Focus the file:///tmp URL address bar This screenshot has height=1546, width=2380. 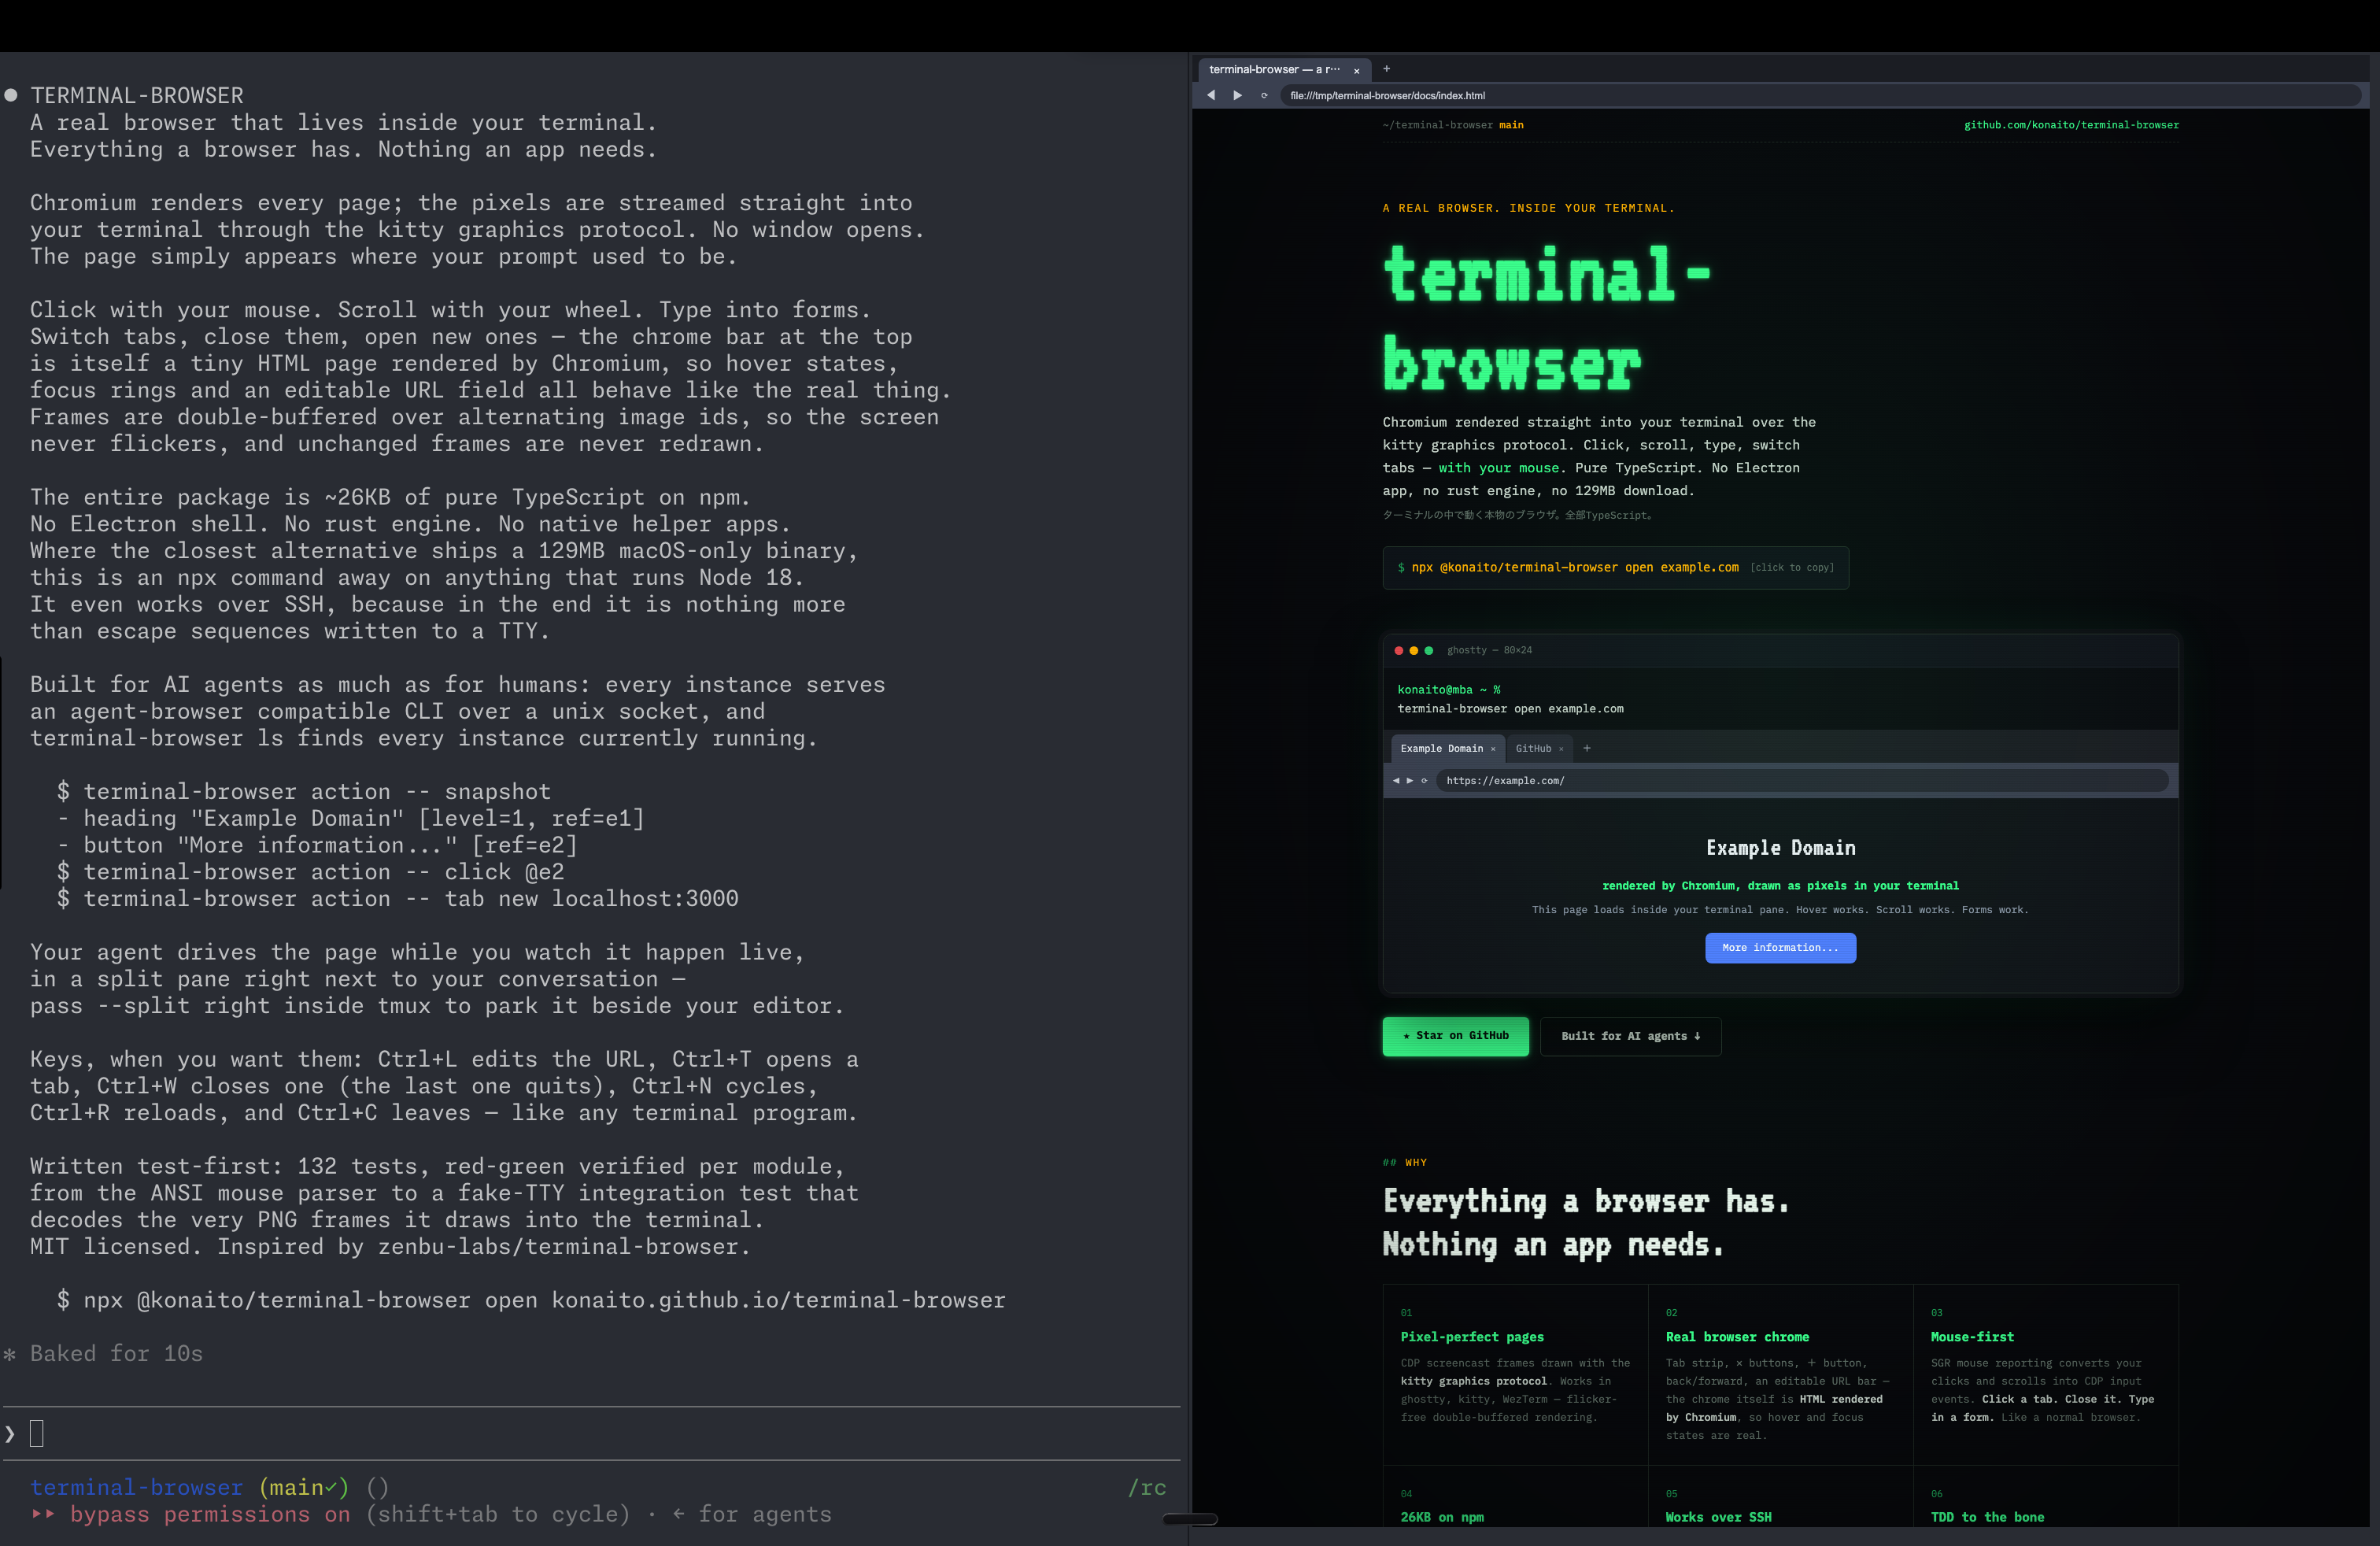pos(1820,95)
